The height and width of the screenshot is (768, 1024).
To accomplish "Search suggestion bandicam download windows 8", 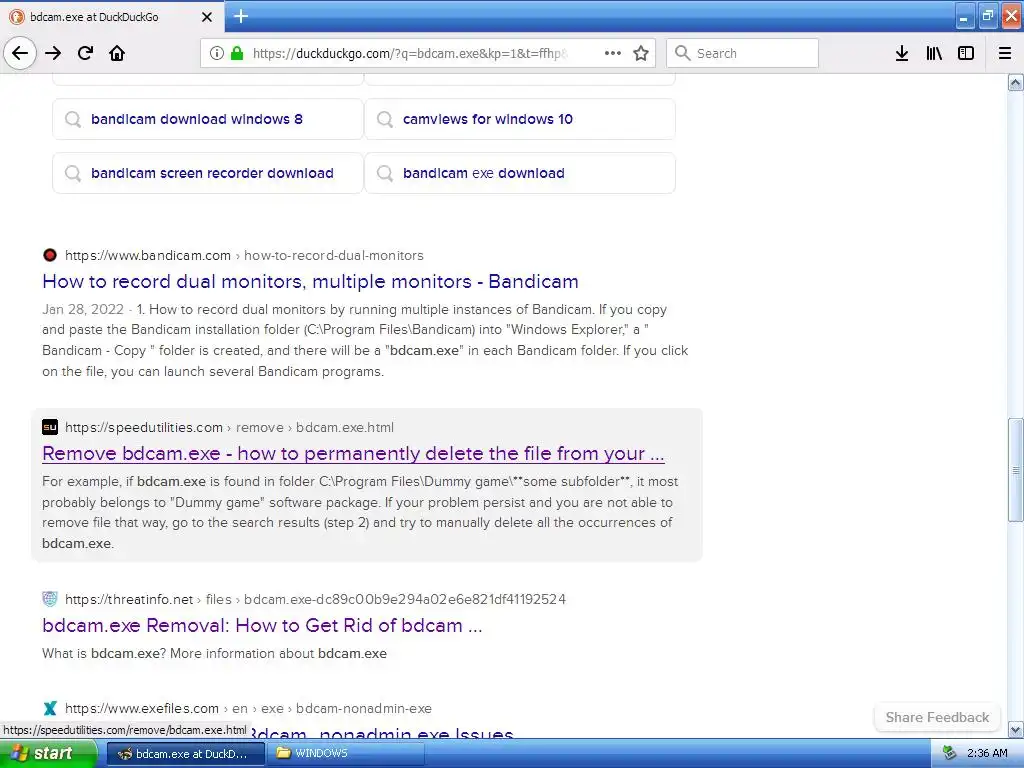I will point(208,119).
